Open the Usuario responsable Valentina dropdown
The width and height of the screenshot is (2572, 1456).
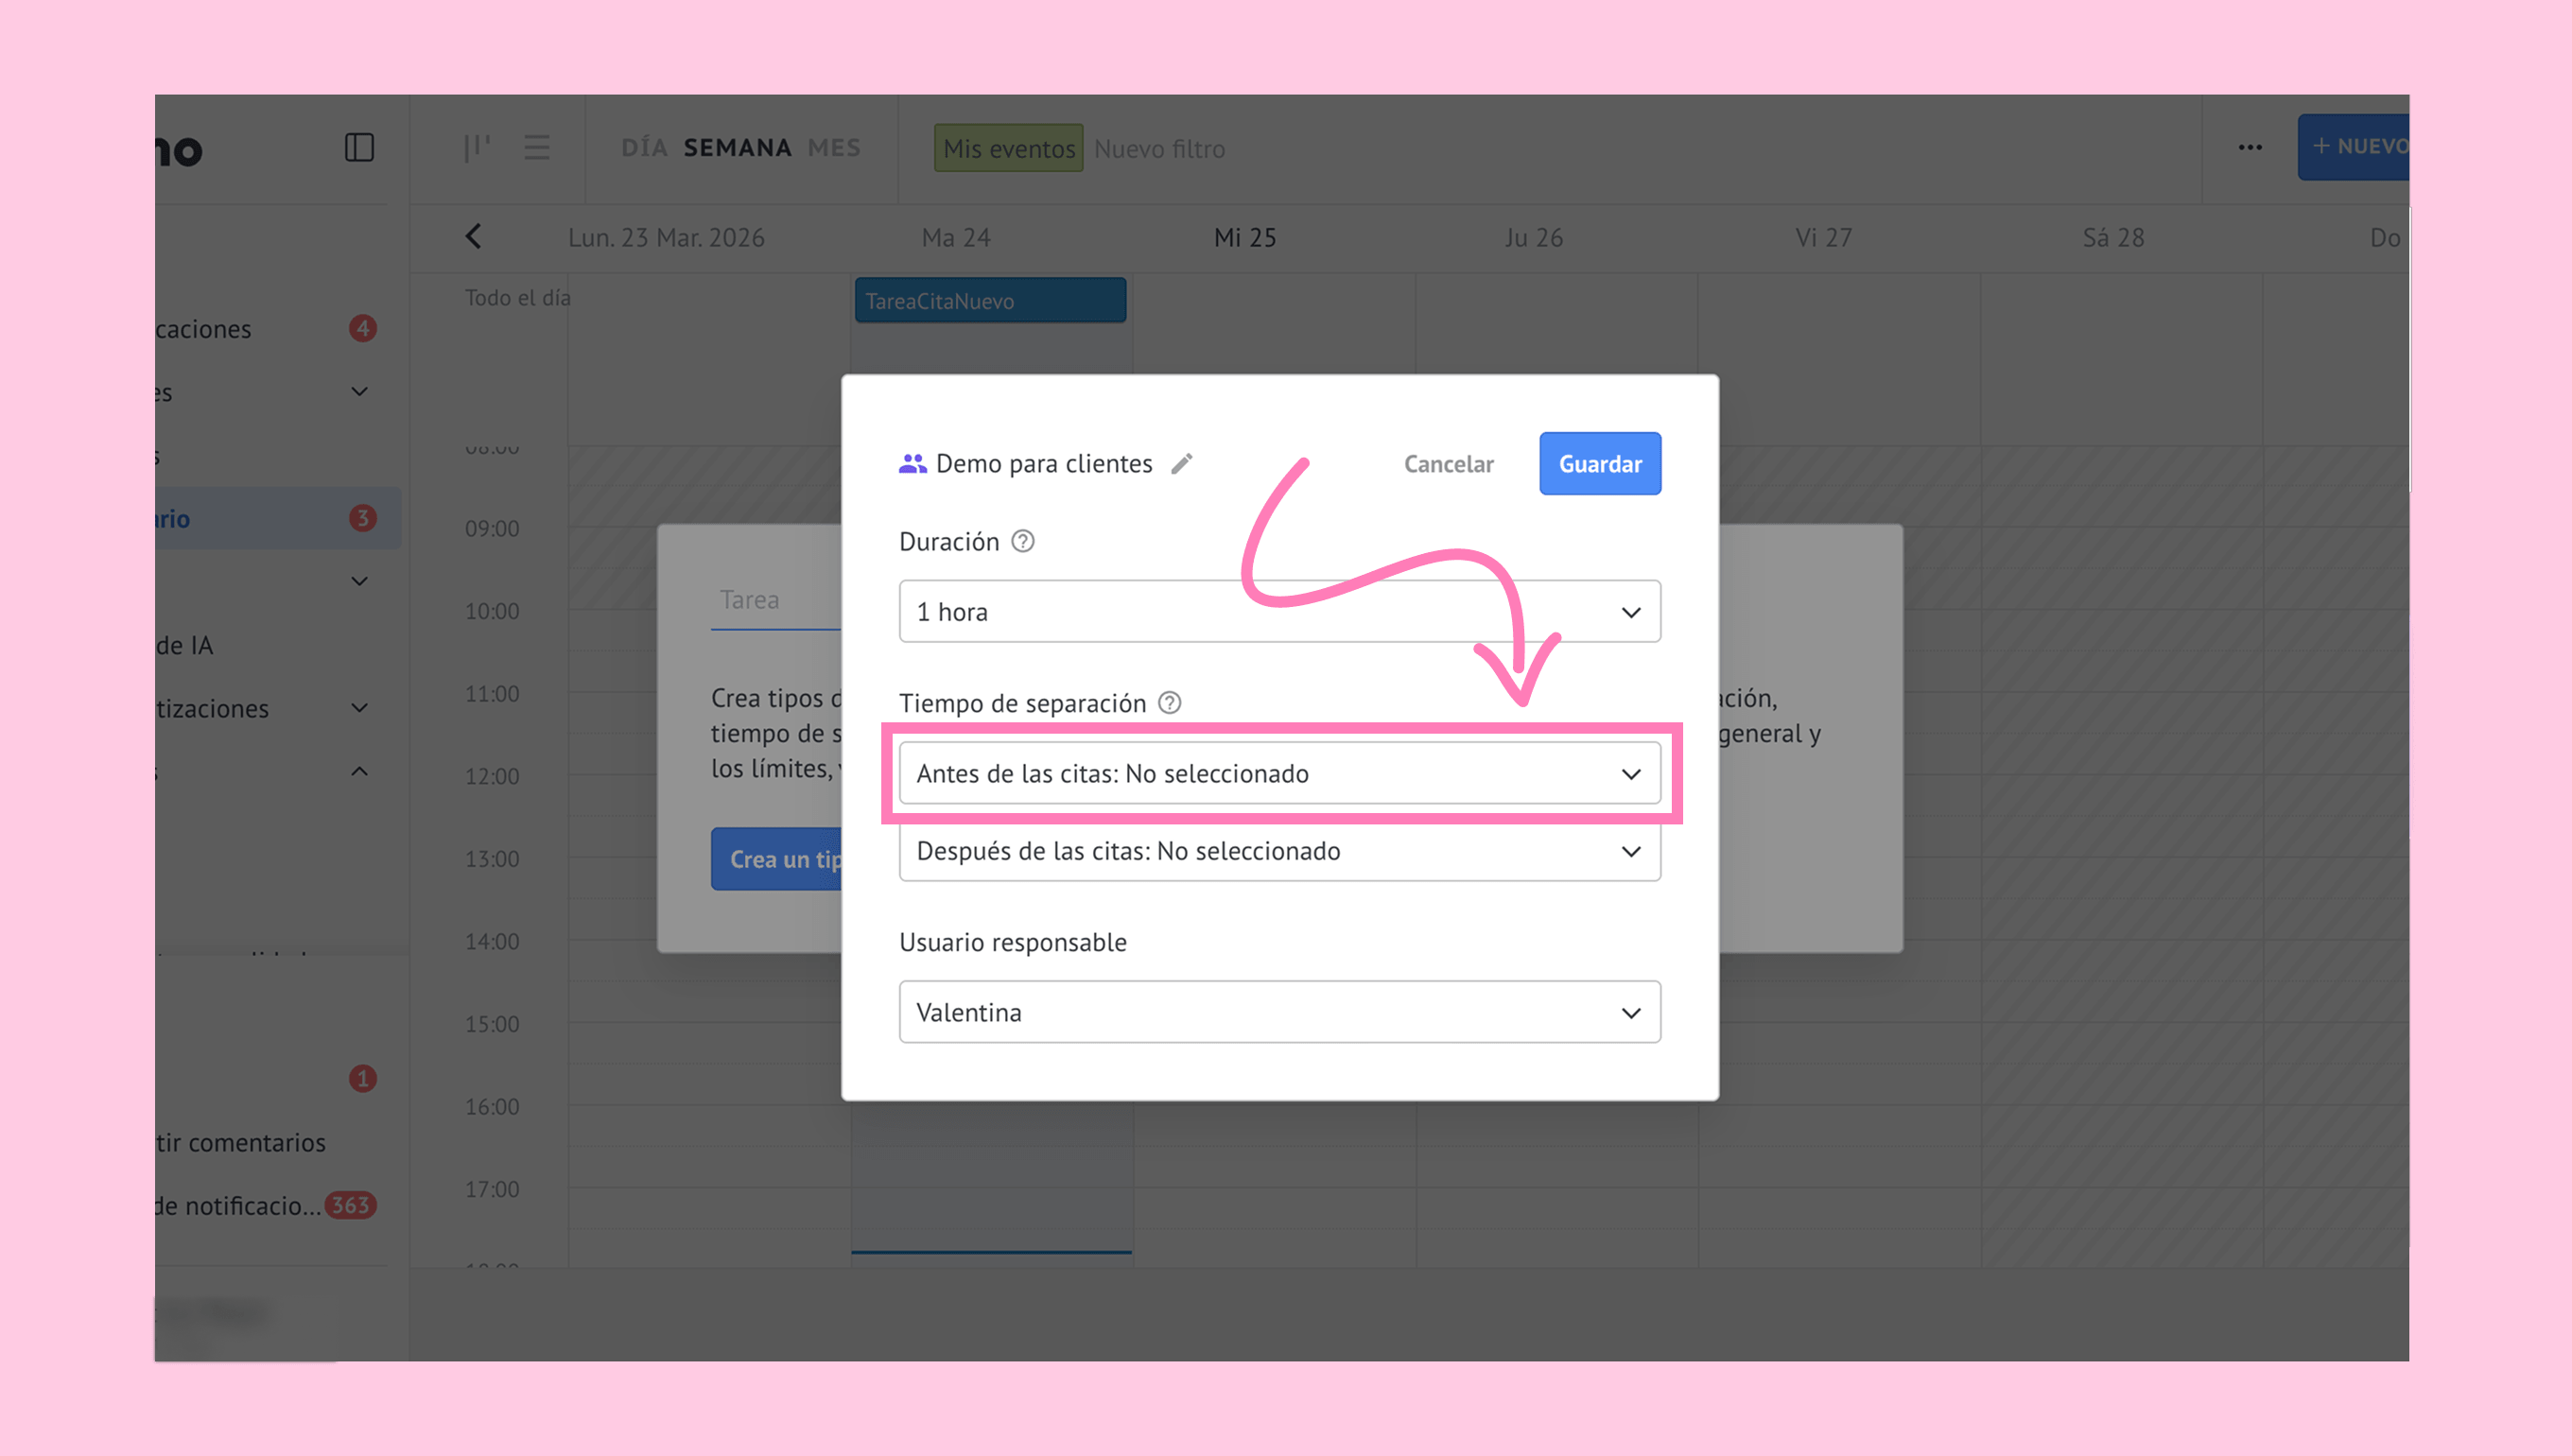coord(1279,1012)
